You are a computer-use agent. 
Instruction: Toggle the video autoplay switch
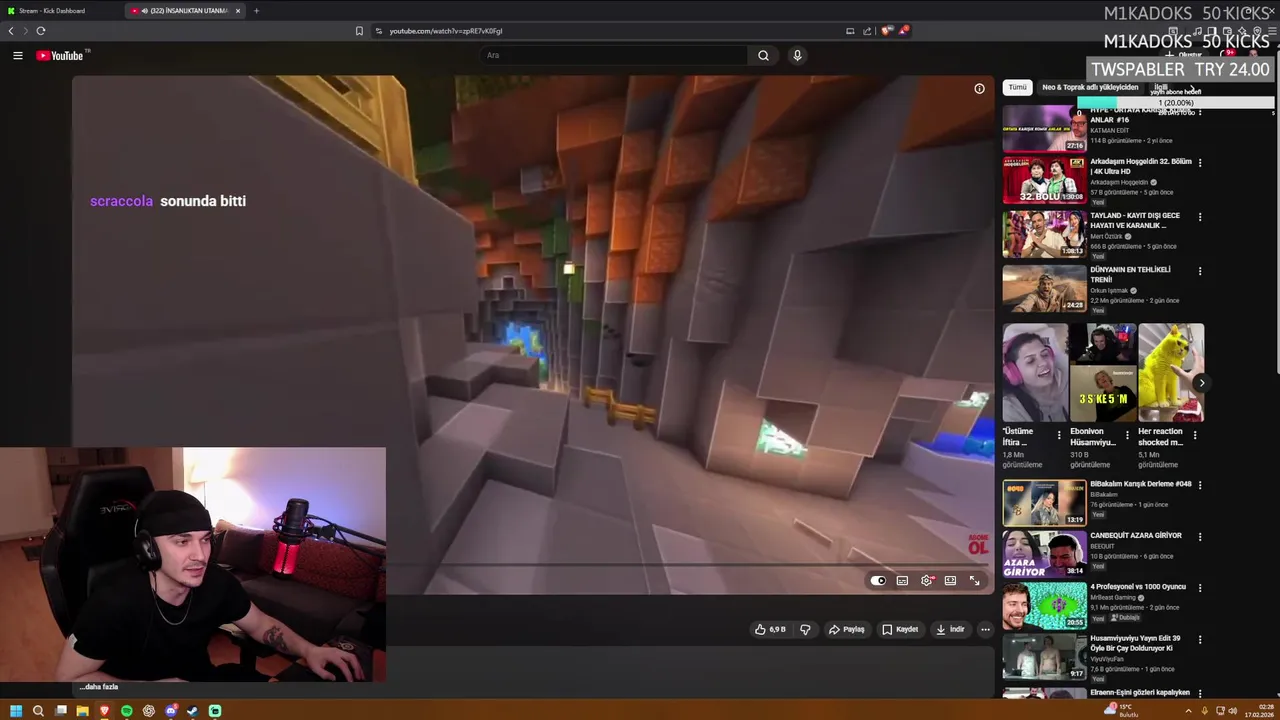click(878, 580)
